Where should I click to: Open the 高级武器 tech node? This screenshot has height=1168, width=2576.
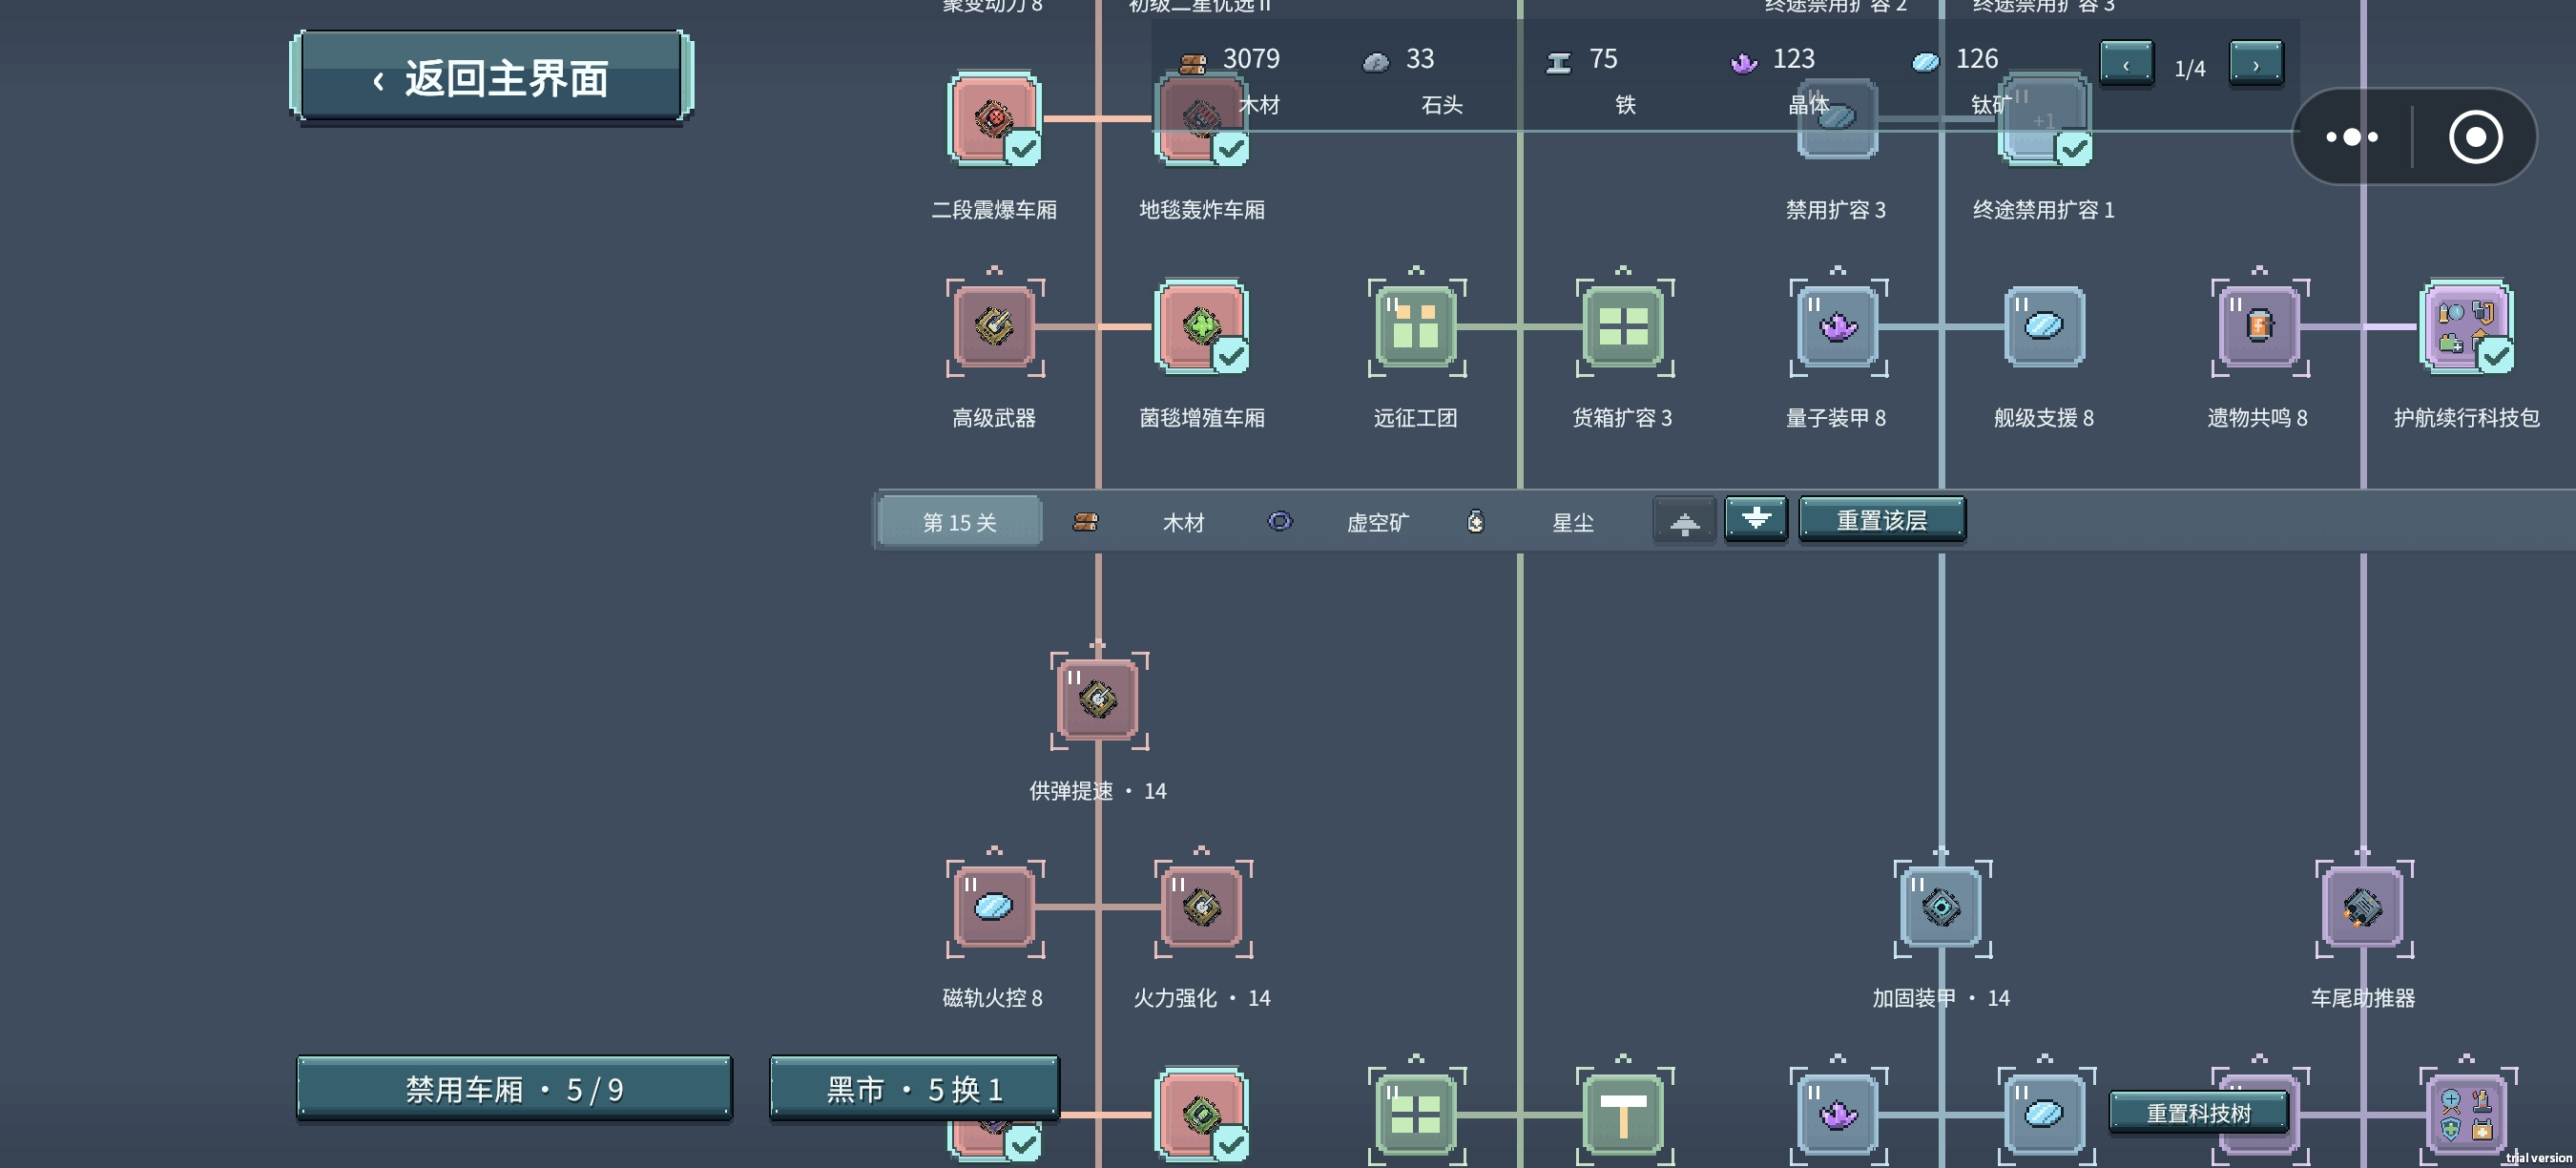[x=993, y=326]
